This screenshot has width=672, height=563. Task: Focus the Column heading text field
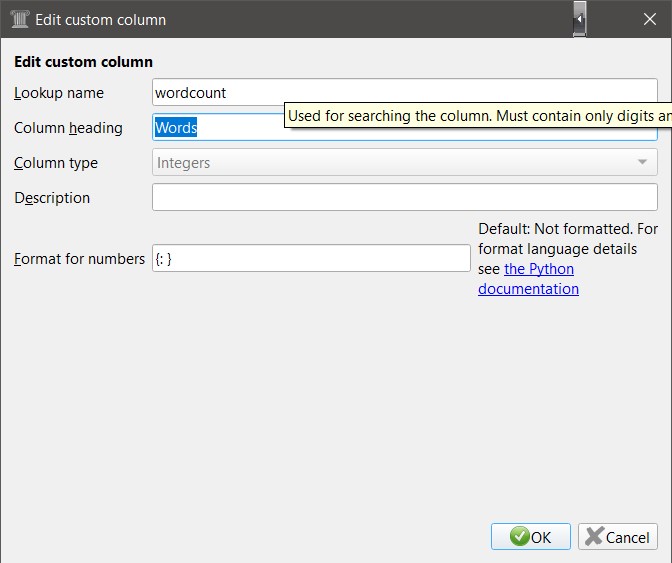(218, 128)
